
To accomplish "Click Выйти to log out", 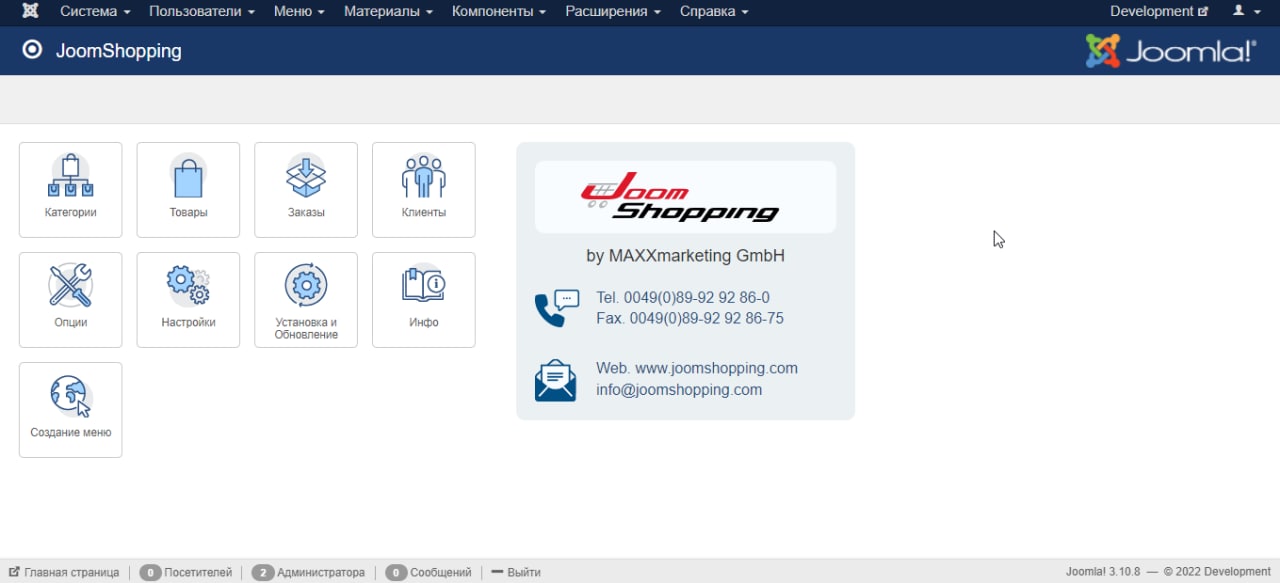I will [516, 572].
